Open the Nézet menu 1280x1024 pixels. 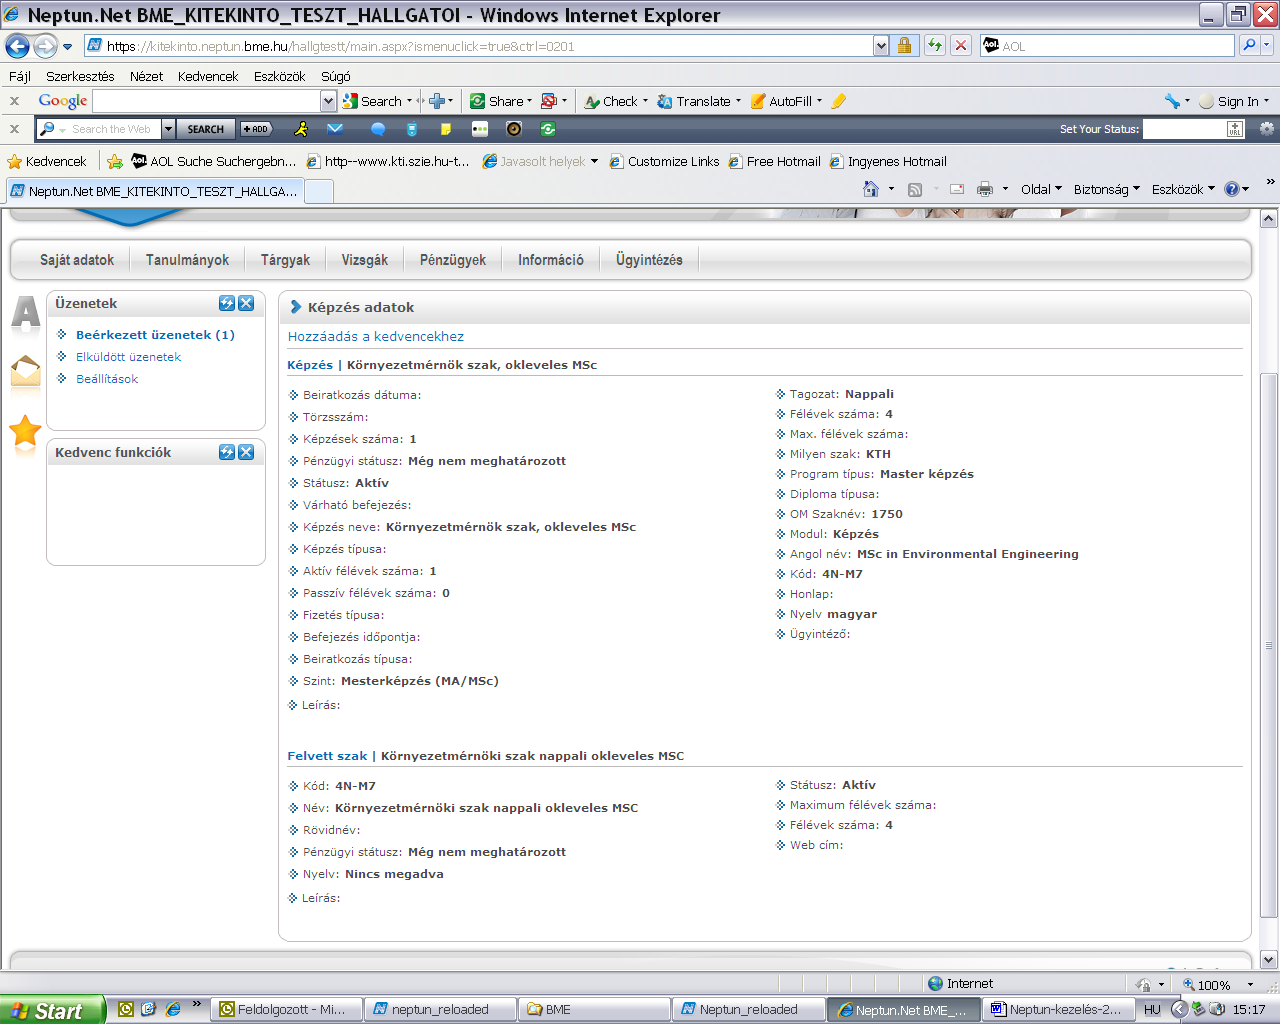click(x=146, y=76)
